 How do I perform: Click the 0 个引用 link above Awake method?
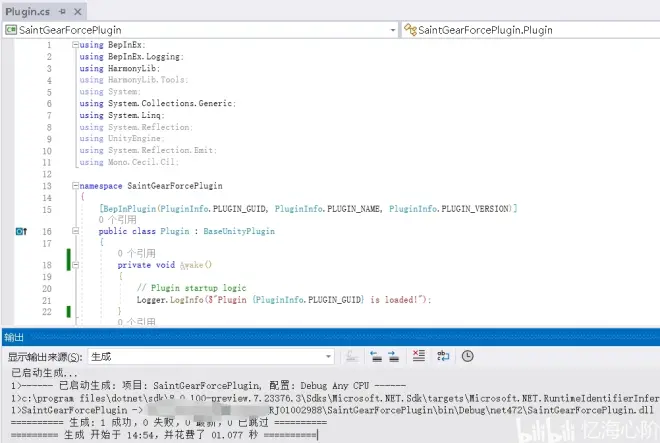tap(136, 254)
